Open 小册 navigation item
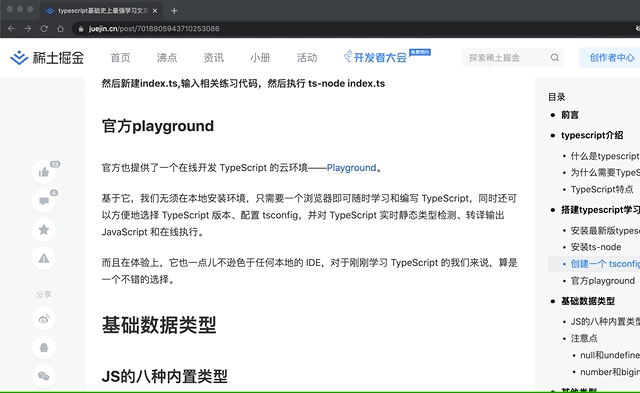The image size is (640, 393). click(x=260, y=58)
